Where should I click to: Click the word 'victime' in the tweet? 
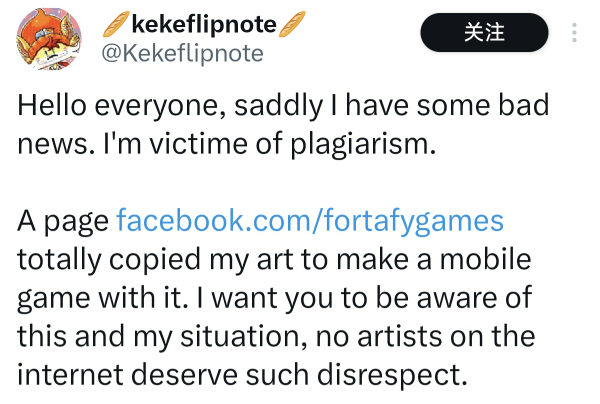[x=175, y=142]
